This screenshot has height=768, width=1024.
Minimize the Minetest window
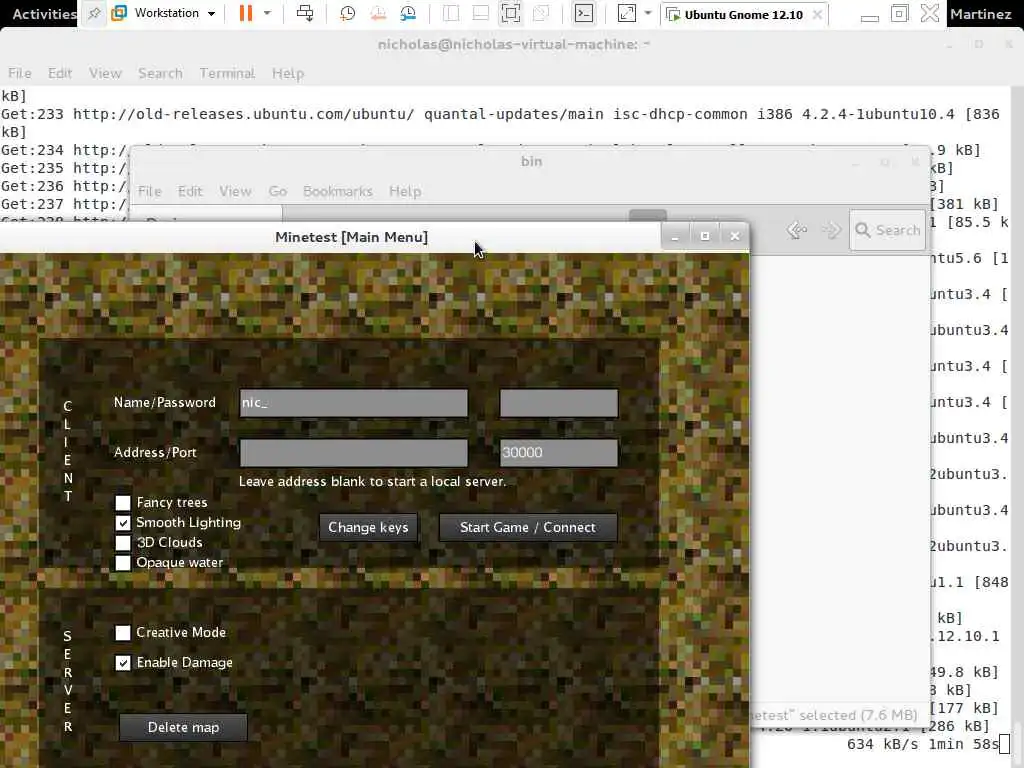(675, 236)
